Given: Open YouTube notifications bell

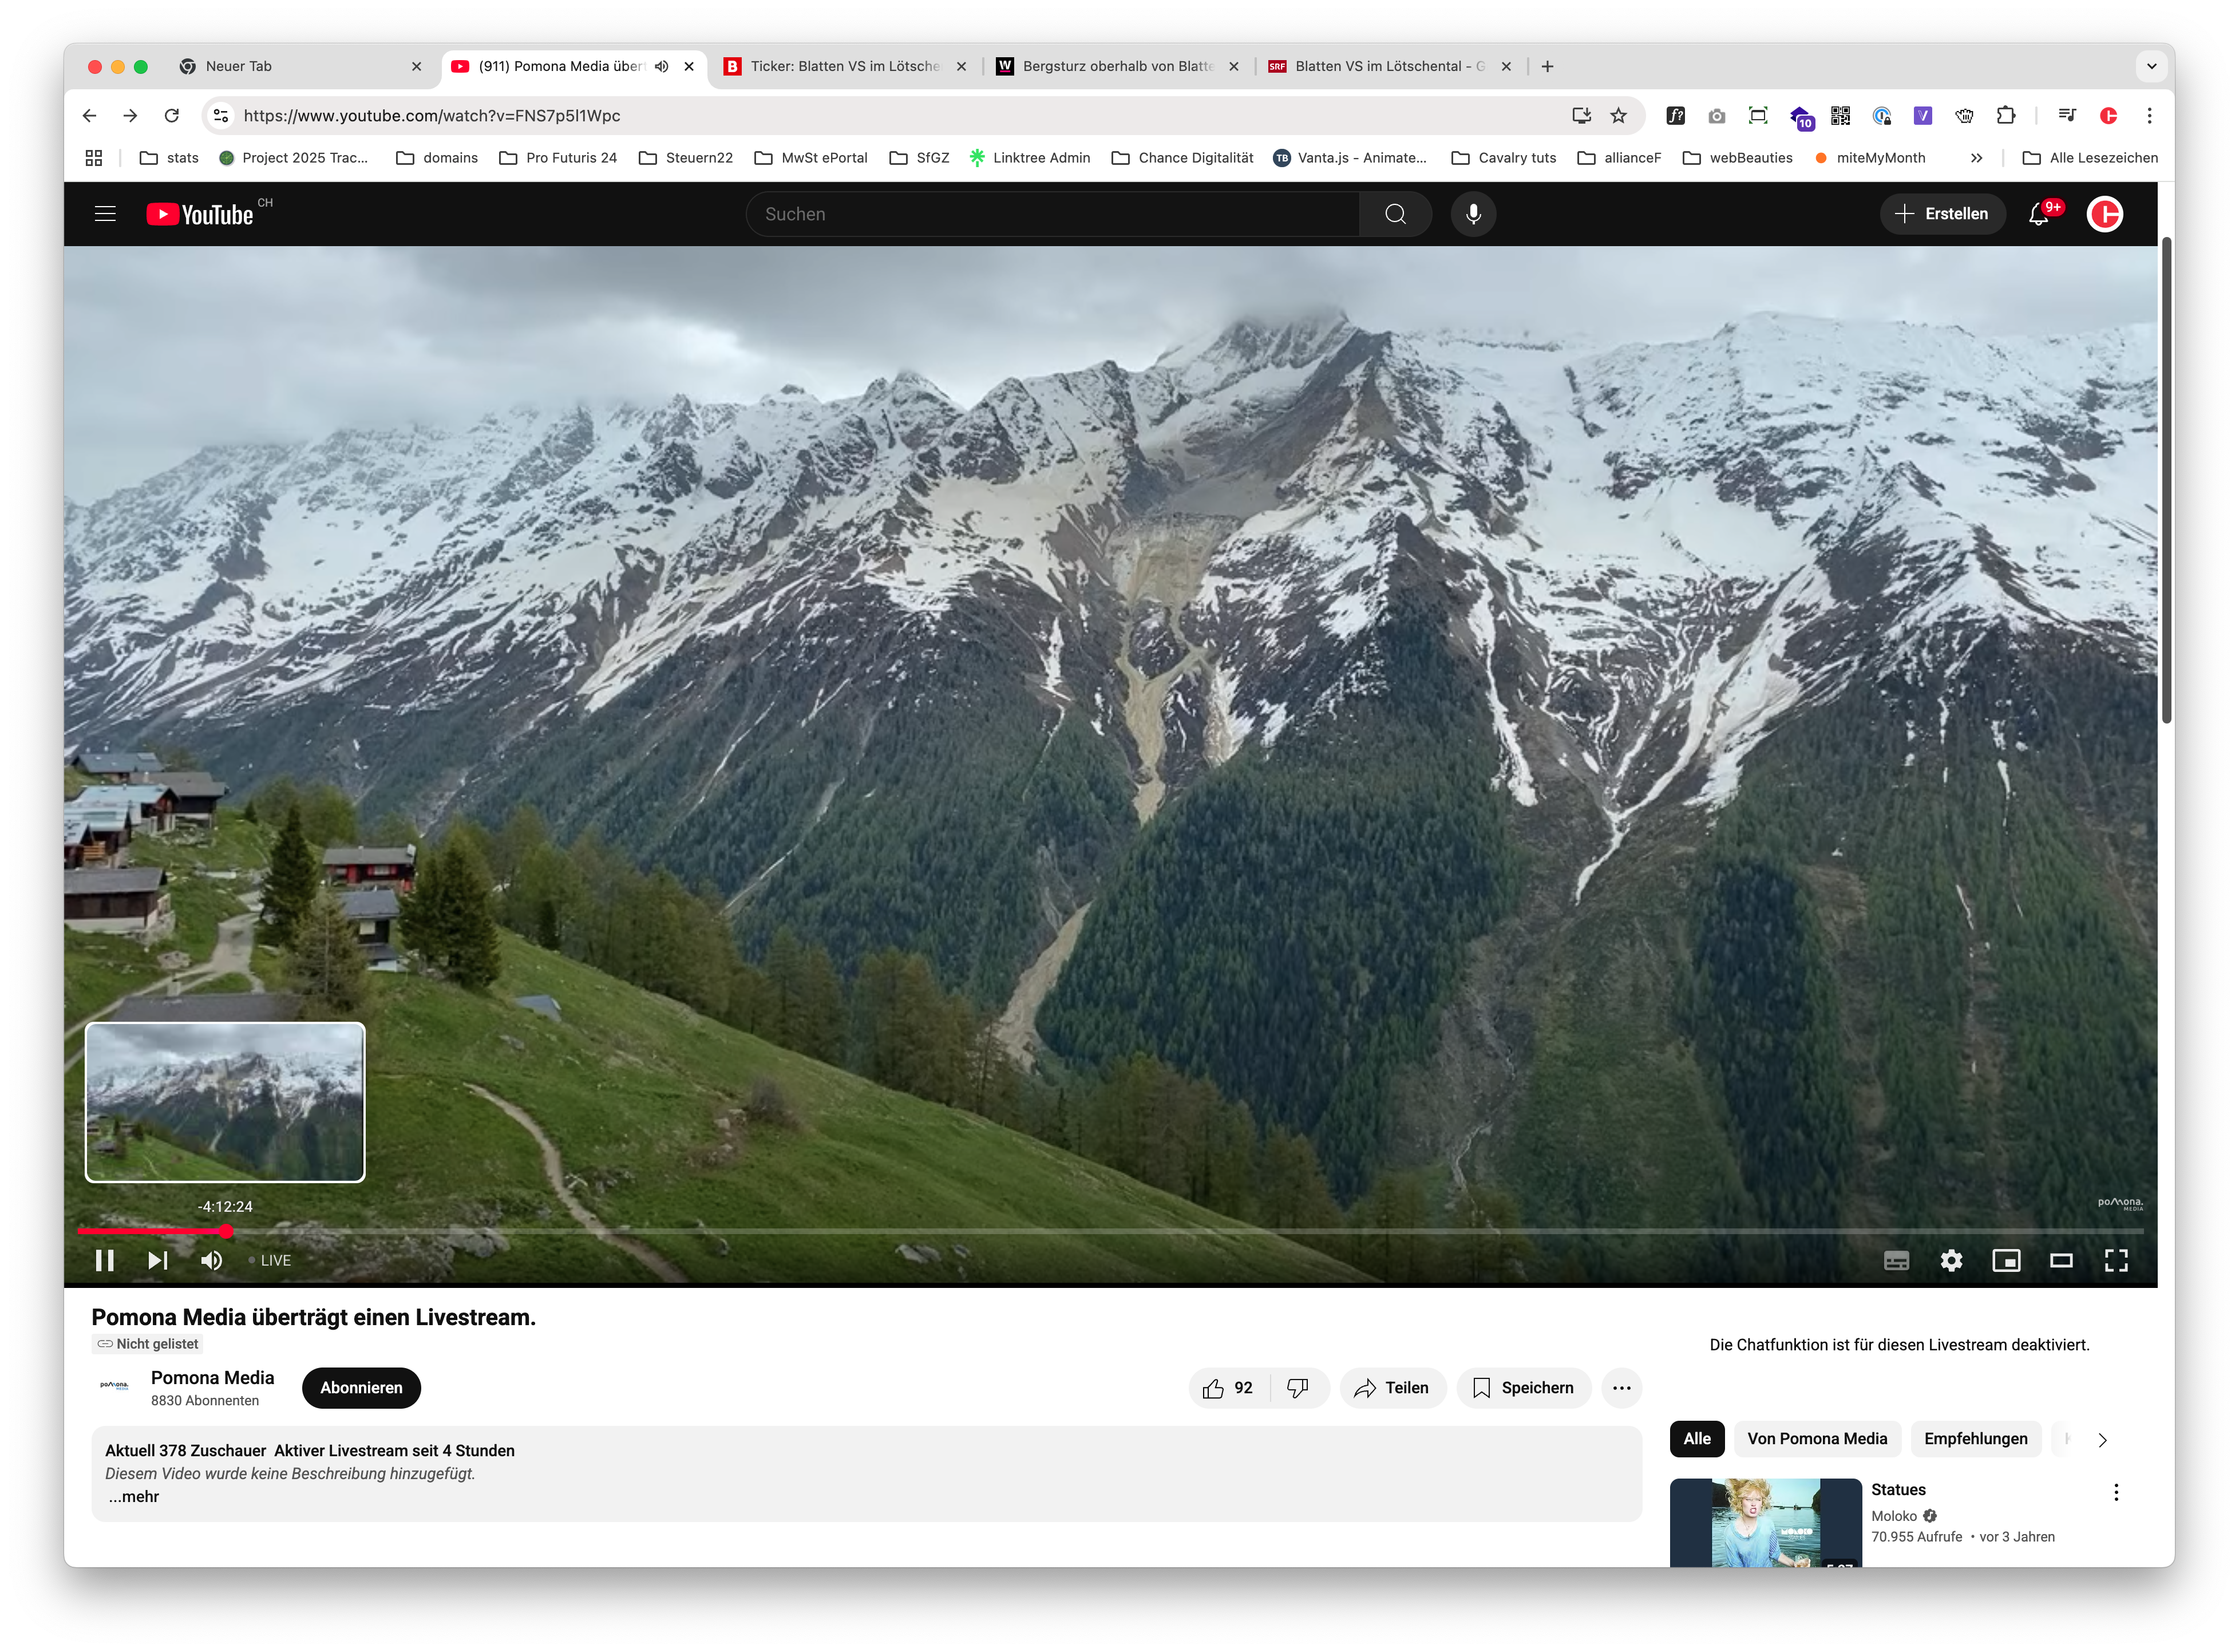Looking at the screenshot, I should click(x=2038, y=214).
